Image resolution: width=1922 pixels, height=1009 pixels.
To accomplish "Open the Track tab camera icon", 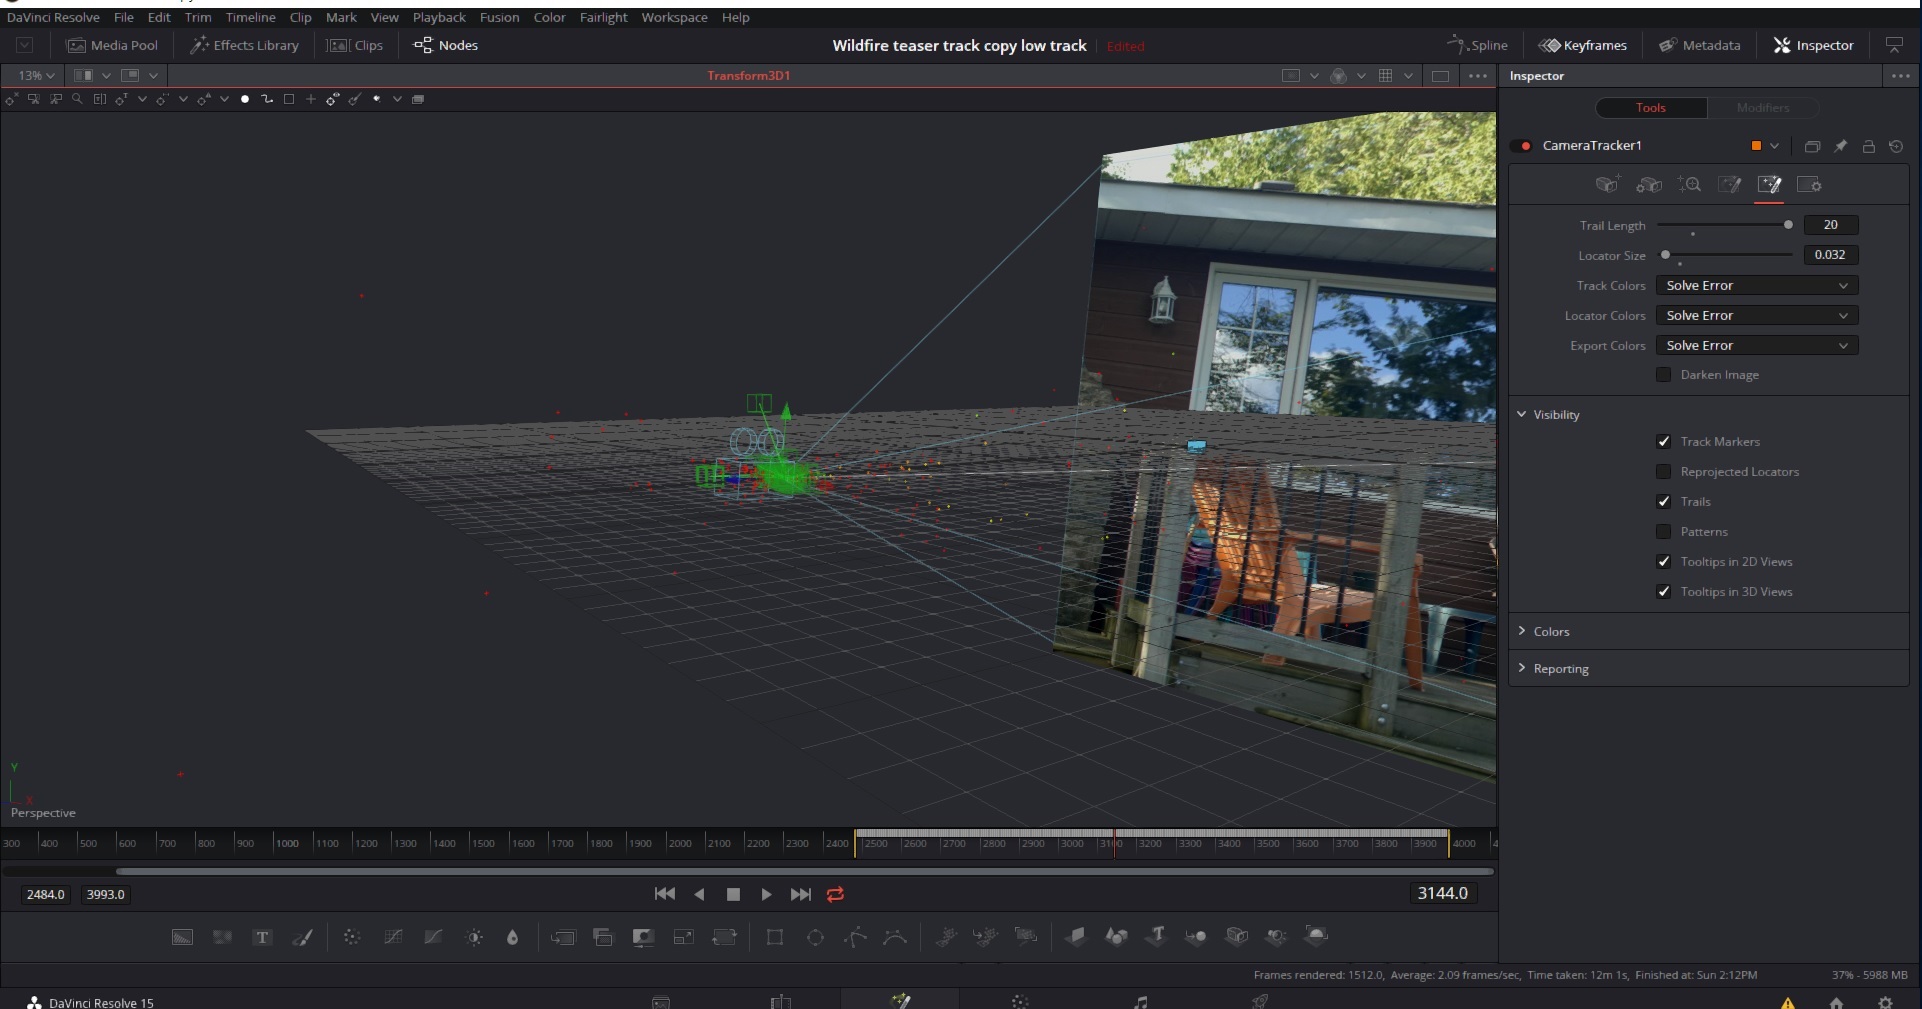I will point(1607,184).
